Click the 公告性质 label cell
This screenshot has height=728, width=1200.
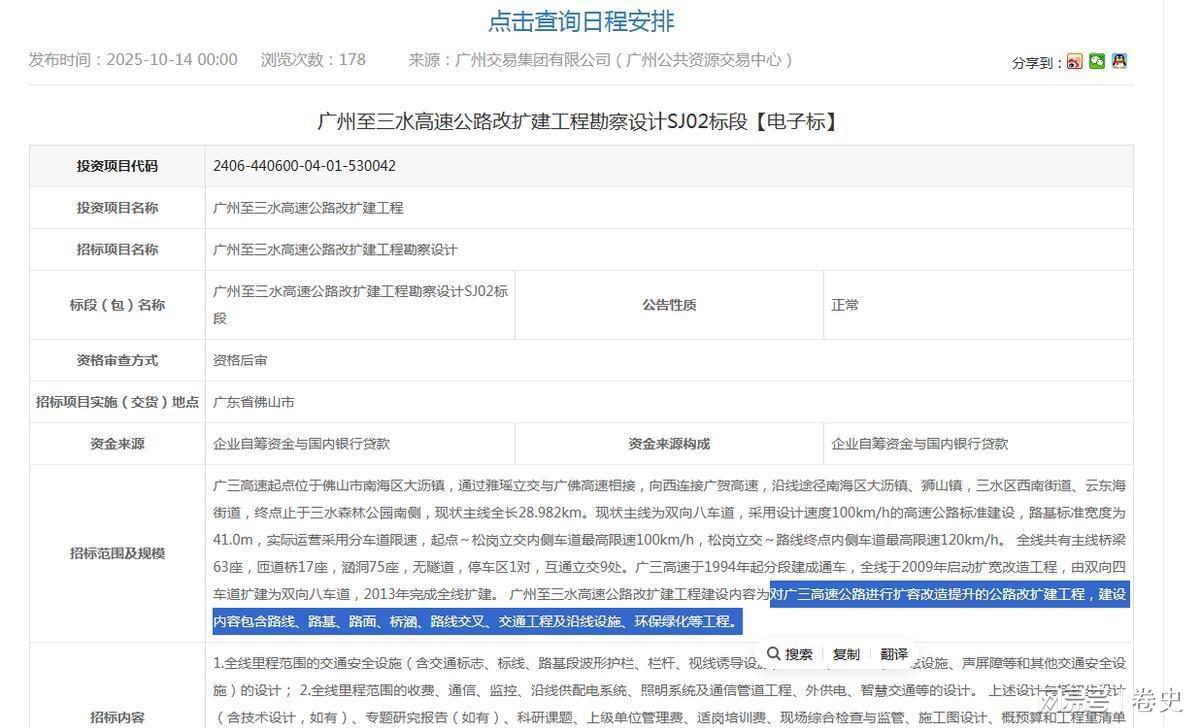(669, 305)
